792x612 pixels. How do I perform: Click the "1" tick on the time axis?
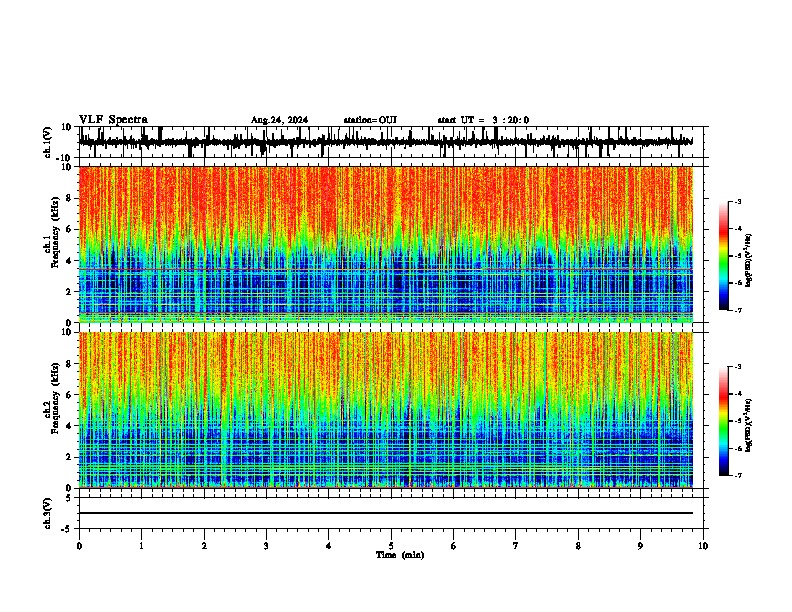pos(141,546)
